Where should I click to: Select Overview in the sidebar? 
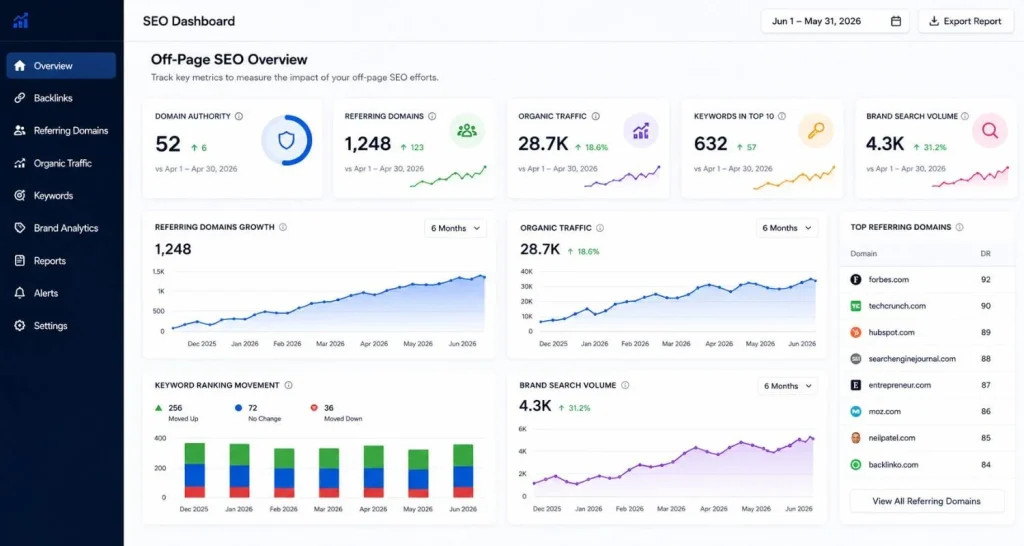(61, 66)
